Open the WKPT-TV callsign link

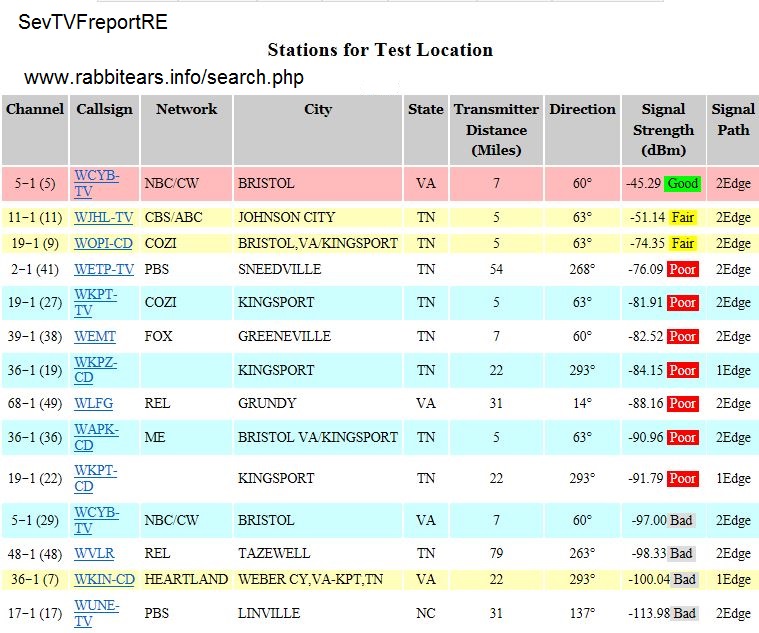[96, 302]
